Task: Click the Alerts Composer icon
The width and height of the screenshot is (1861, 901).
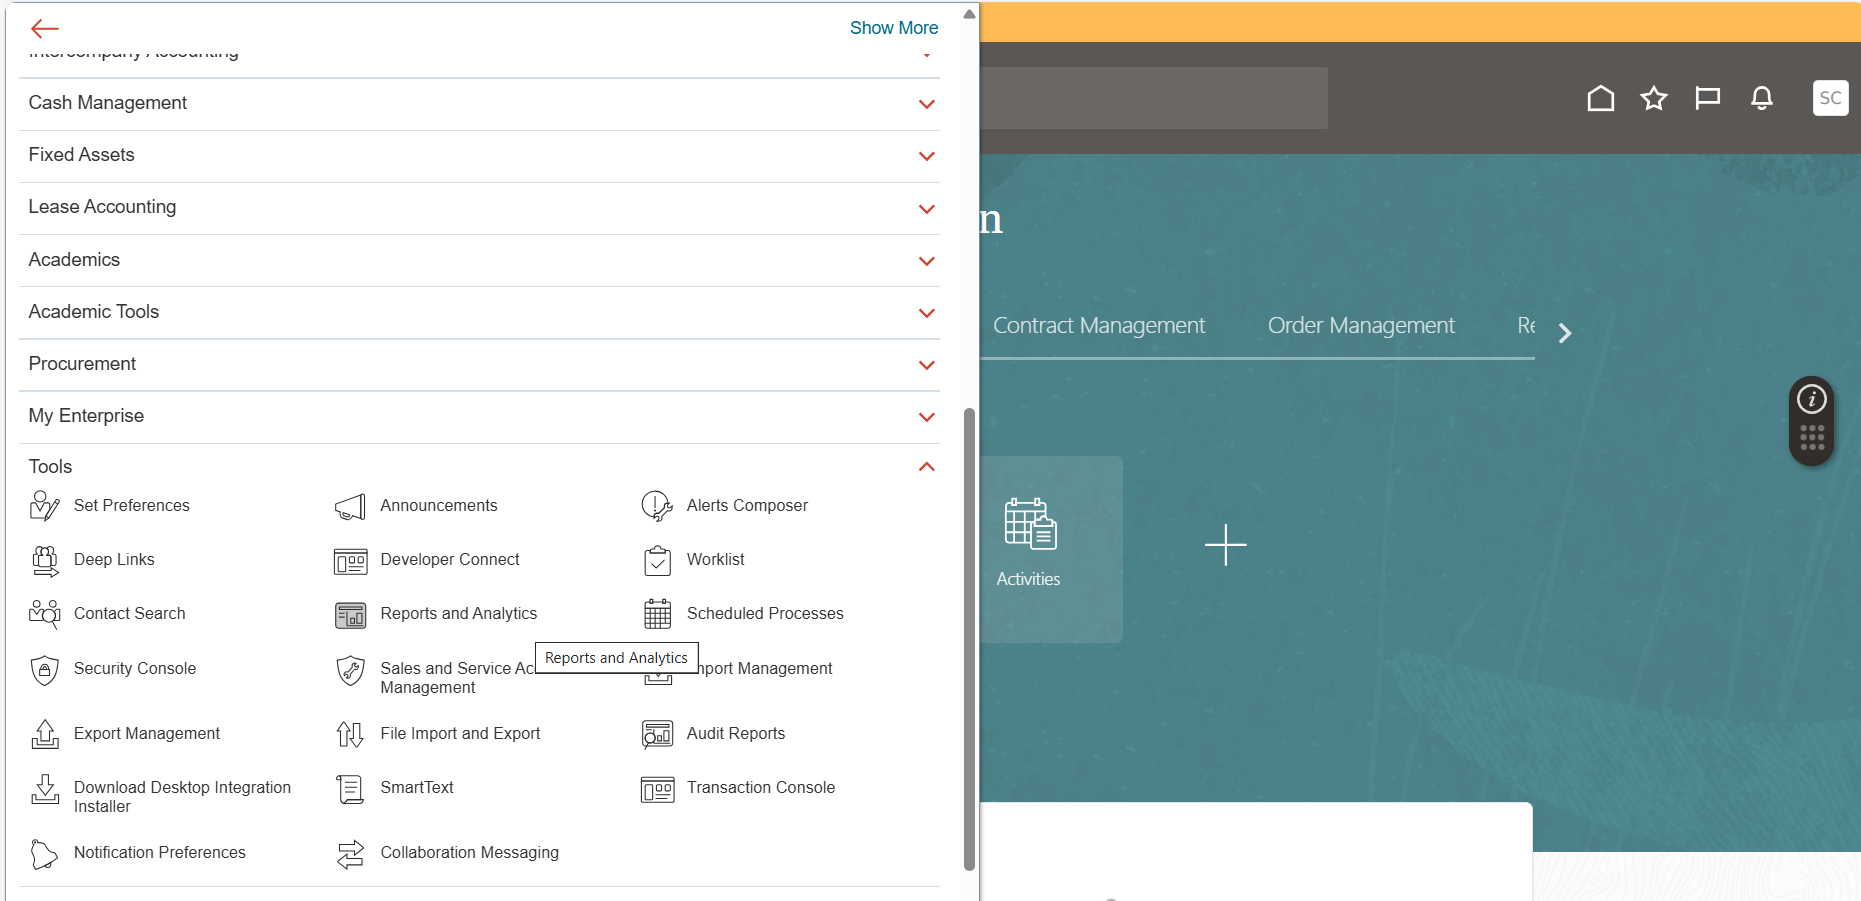Action: [x=657, y=506]
